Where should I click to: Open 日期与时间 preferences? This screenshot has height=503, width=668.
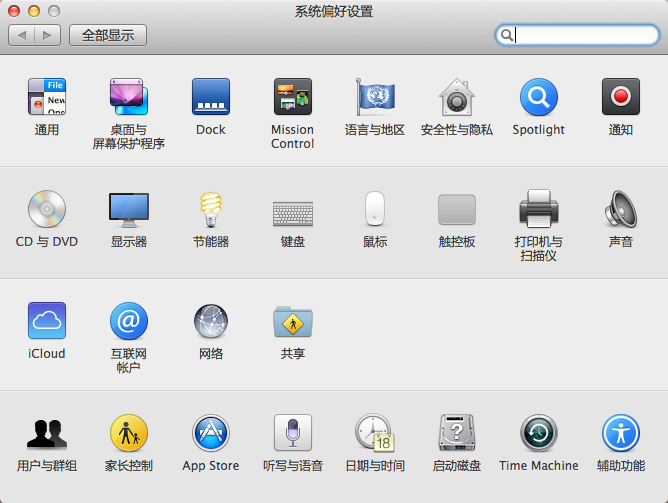coord(375,433)
